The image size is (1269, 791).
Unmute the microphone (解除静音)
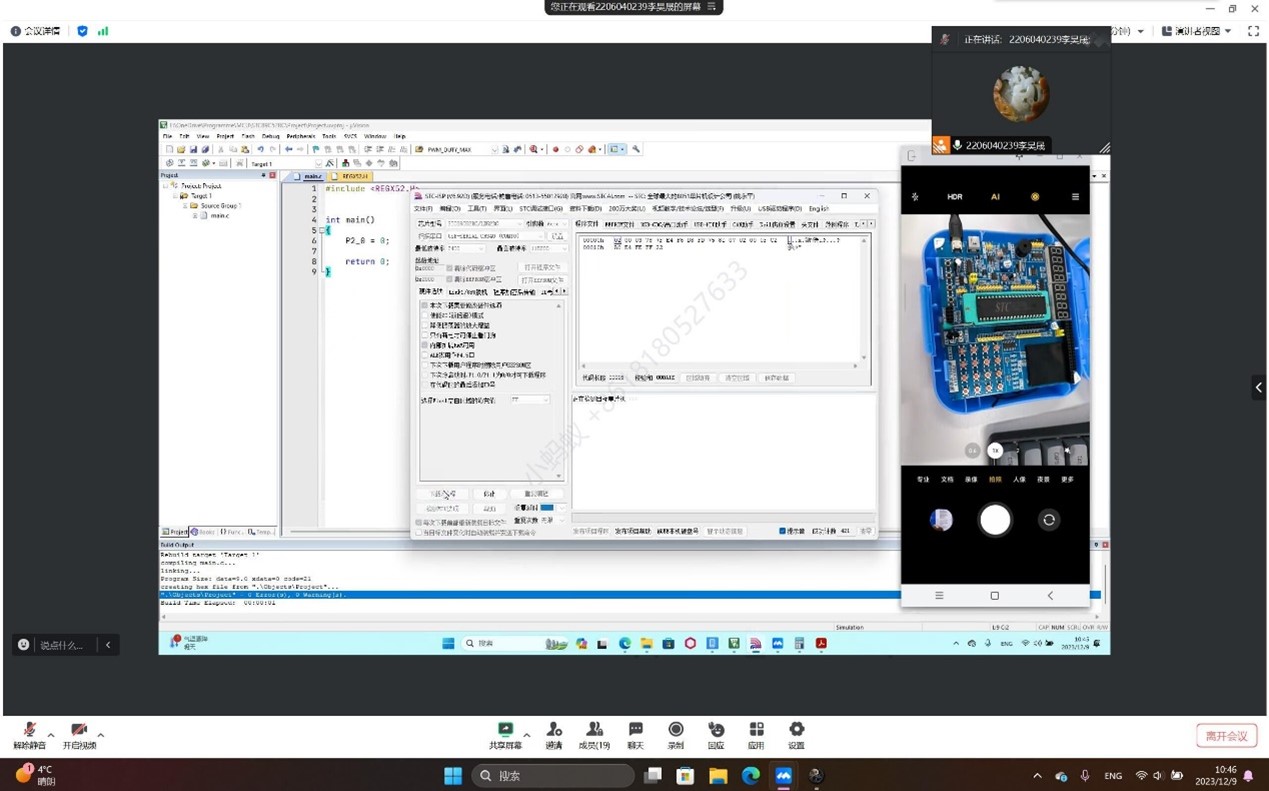(x=29, y=731)
